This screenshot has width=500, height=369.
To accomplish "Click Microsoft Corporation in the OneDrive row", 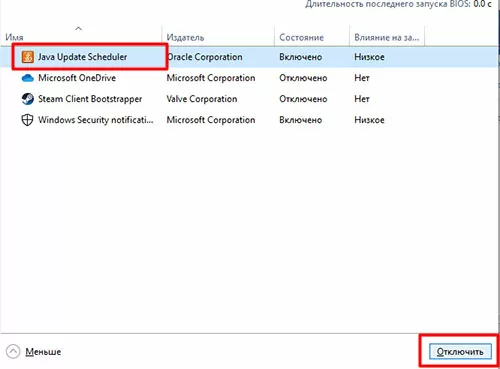I will [x=211, y=78].
